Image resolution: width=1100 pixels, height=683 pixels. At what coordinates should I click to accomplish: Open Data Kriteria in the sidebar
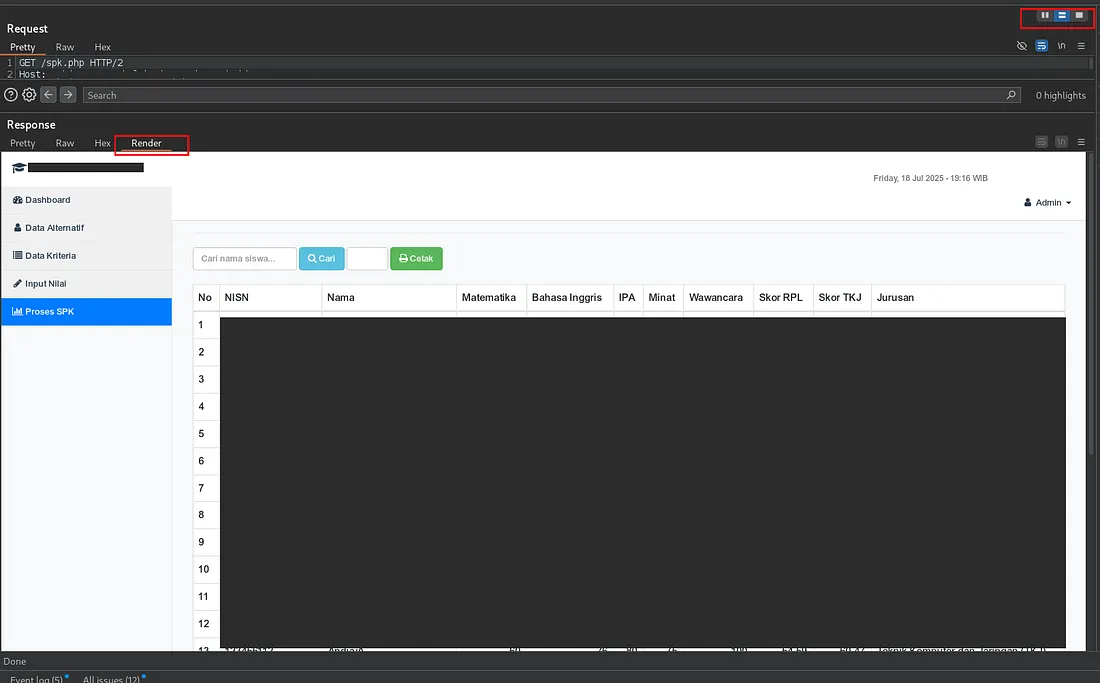(x=86, y=256)
